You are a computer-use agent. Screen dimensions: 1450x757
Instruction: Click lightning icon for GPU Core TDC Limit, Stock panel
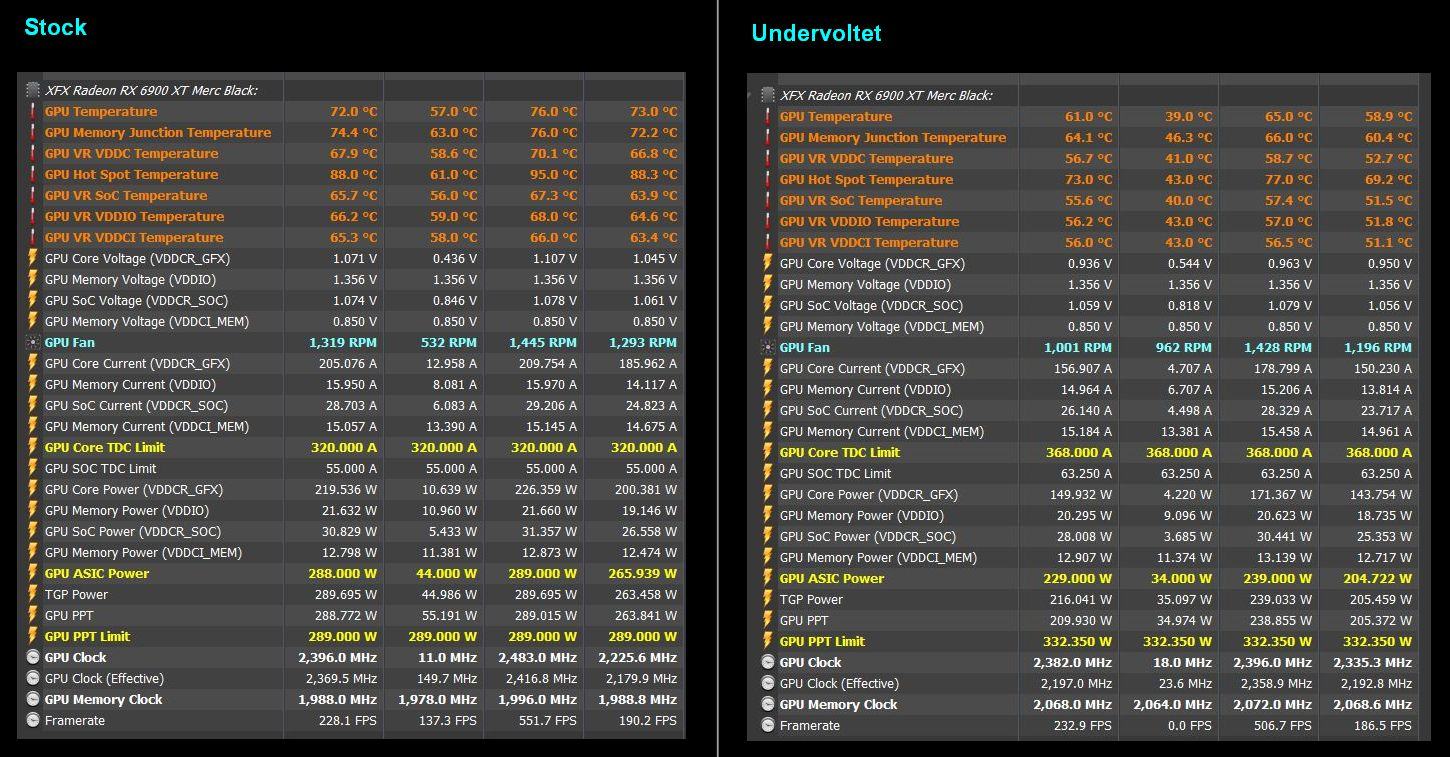[x=33, y=447]
